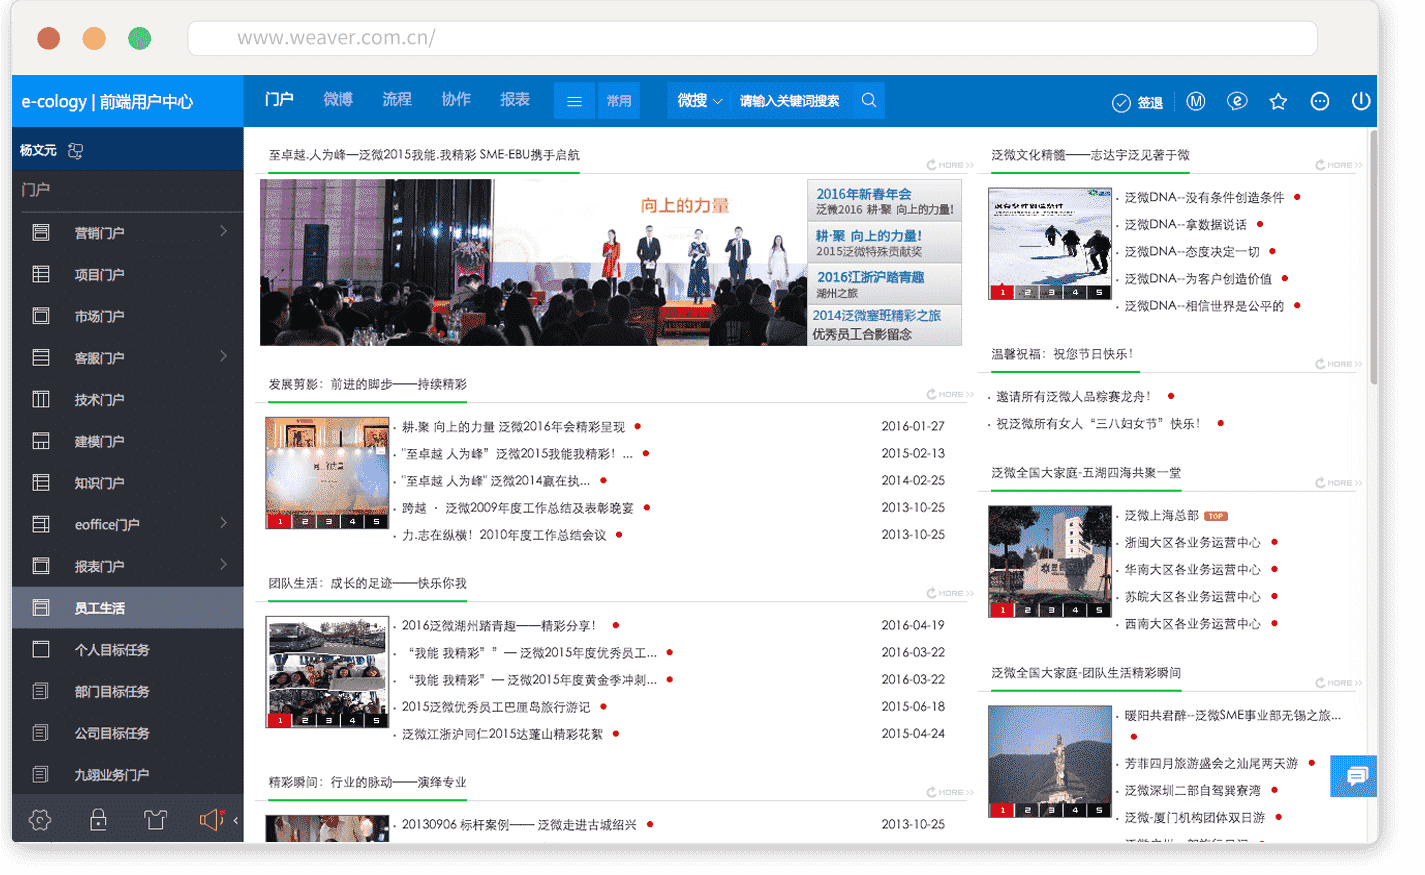Screen dimensions: 1425x875
Task: Click the power logout icon
Action: (1360, 101)
